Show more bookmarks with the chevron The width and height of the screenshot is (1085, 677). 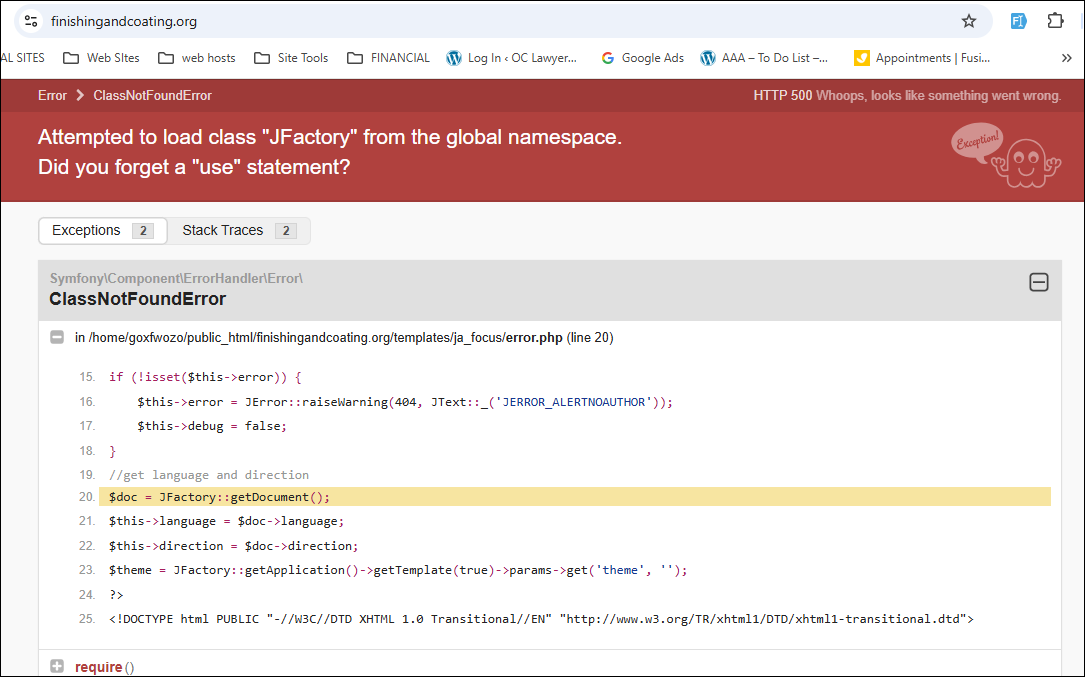[x=1066, y=58]
